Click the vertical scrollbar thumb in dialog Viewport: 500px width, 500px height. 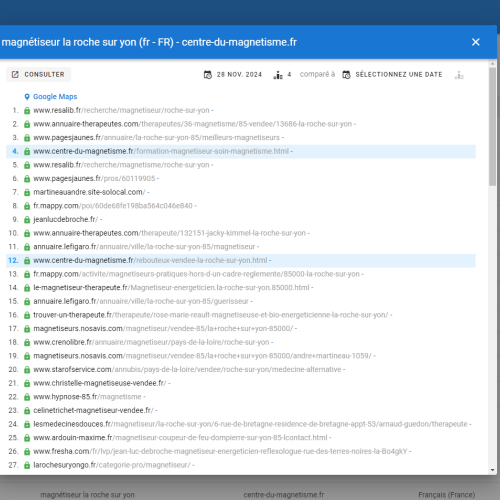point(492,127)
